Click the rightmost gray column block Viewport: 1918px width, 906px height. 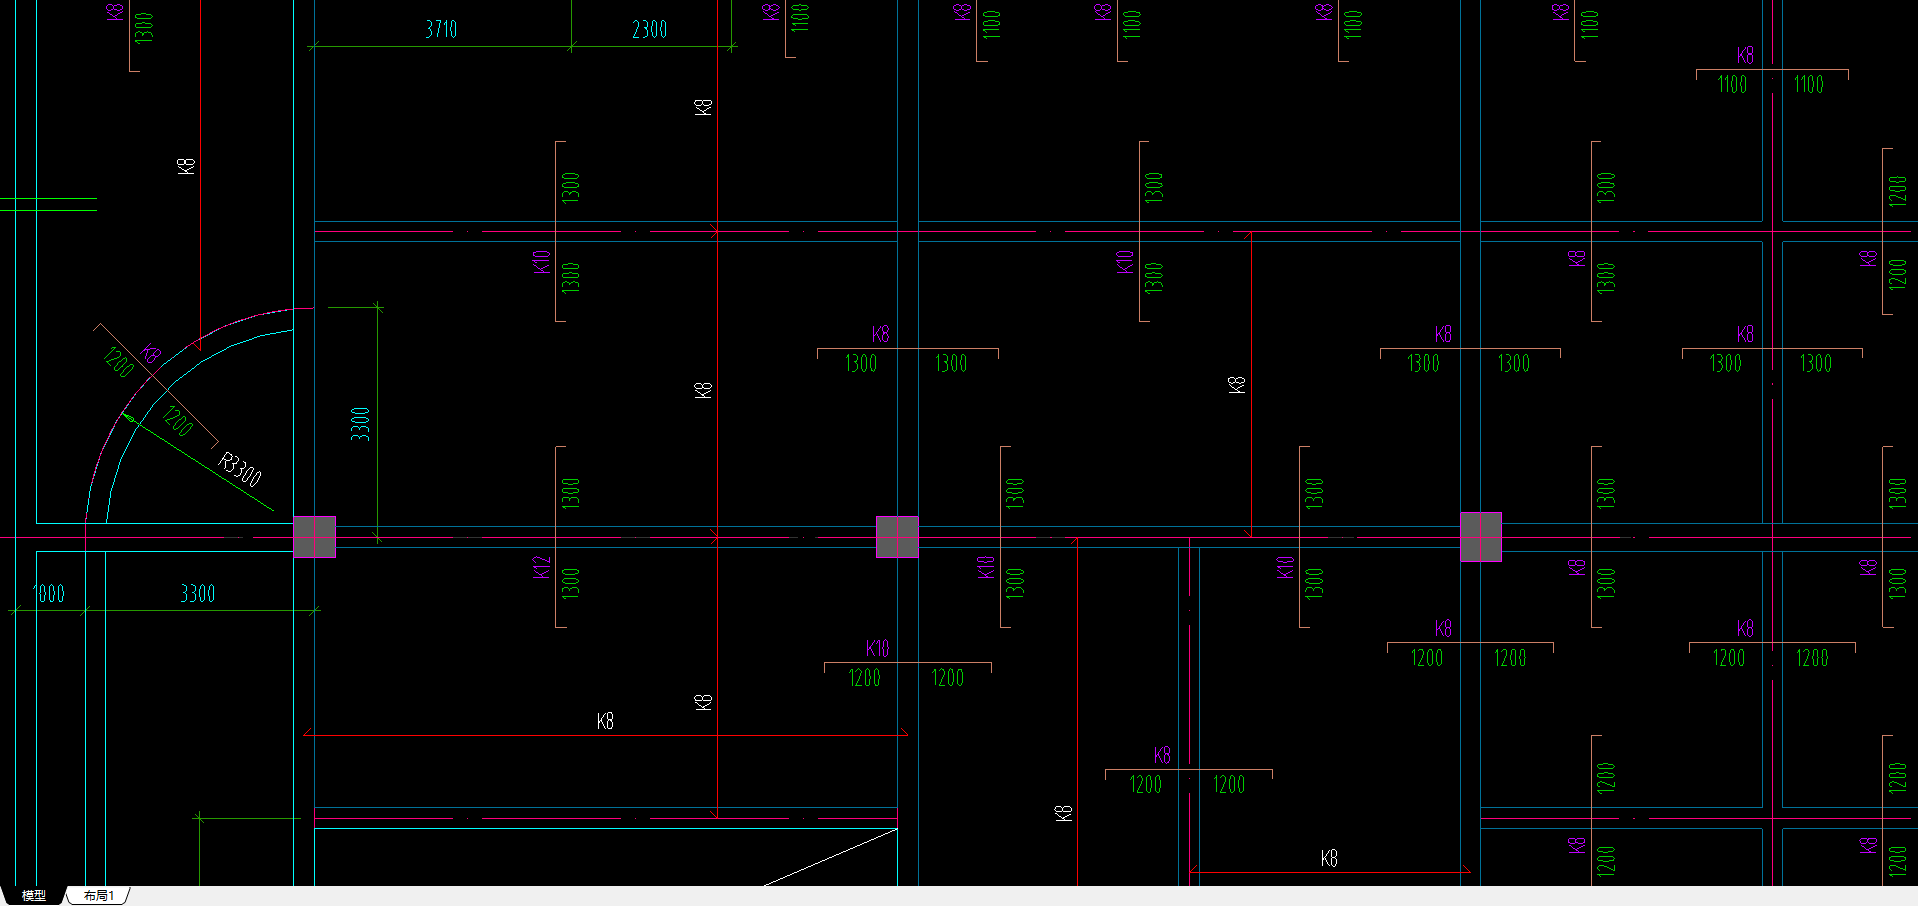click(1481, 537)
